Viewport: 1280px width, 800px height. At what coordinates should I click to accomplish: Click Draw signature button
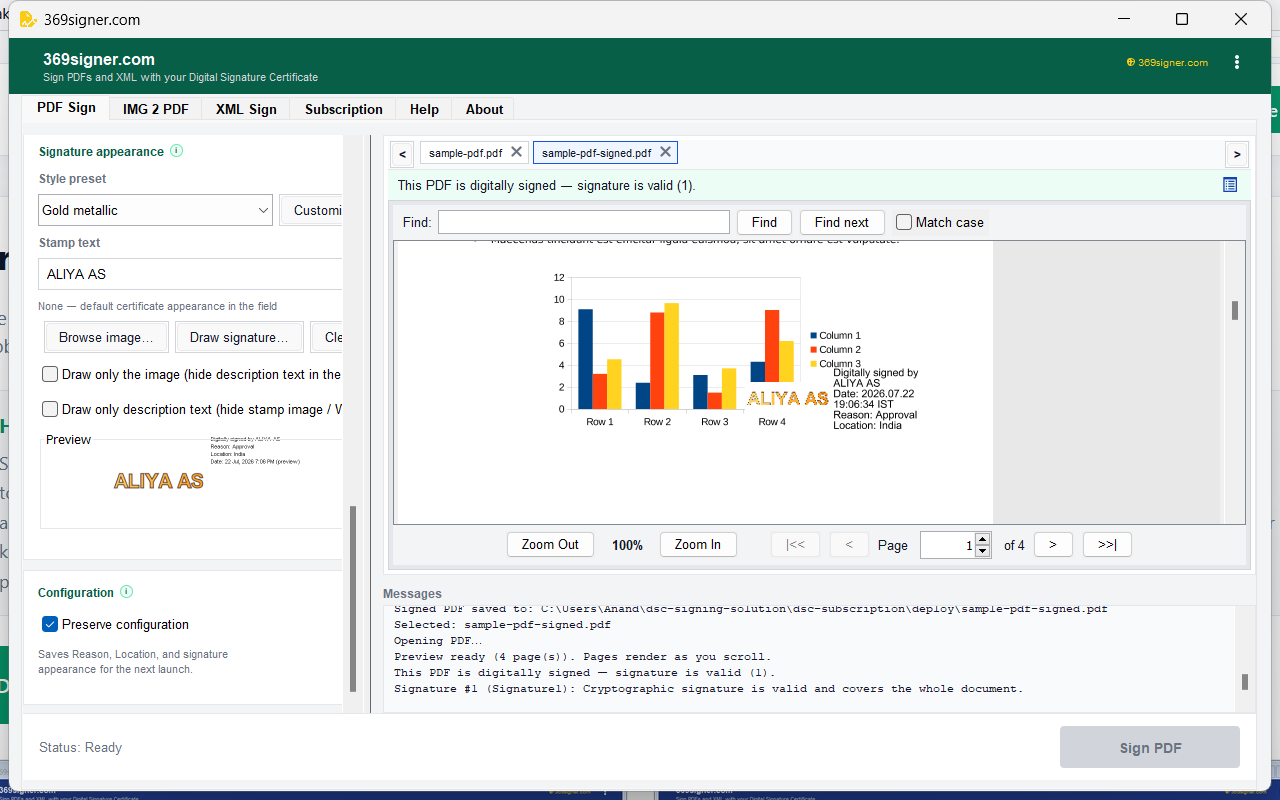click(x=239, y=337)
